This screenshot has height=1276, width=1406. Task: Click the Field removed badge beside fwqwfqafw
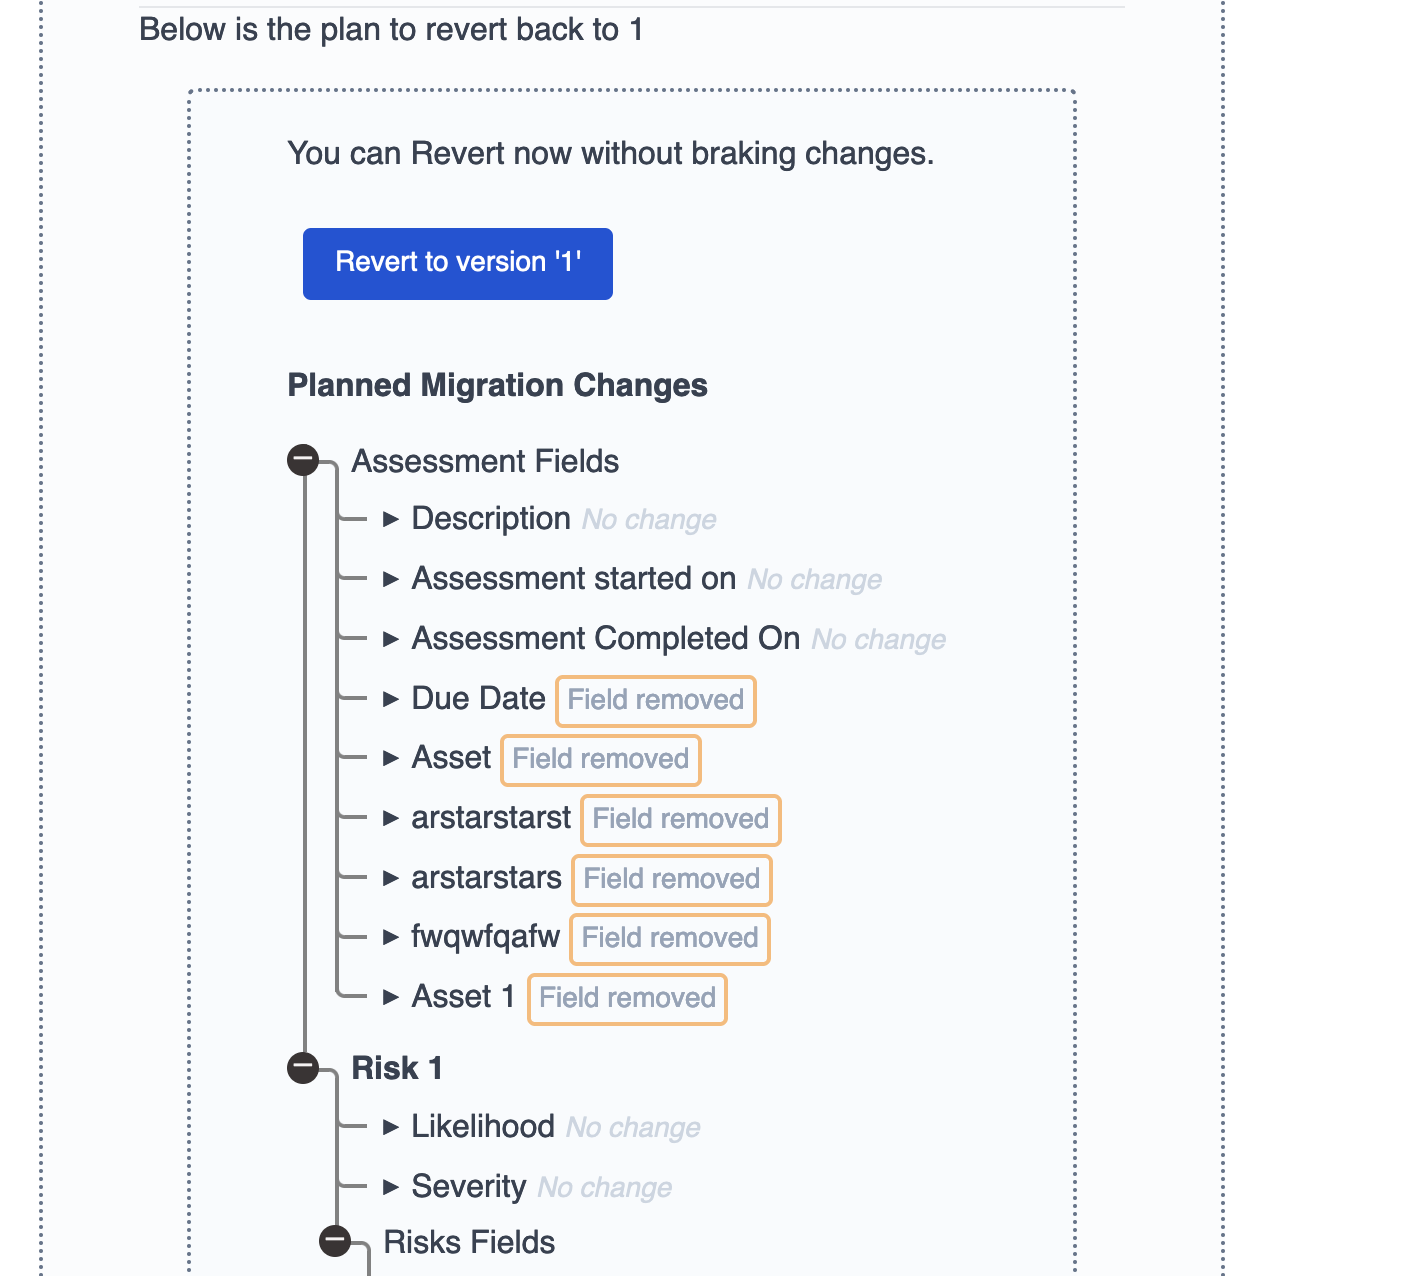(x=669, y=938)
